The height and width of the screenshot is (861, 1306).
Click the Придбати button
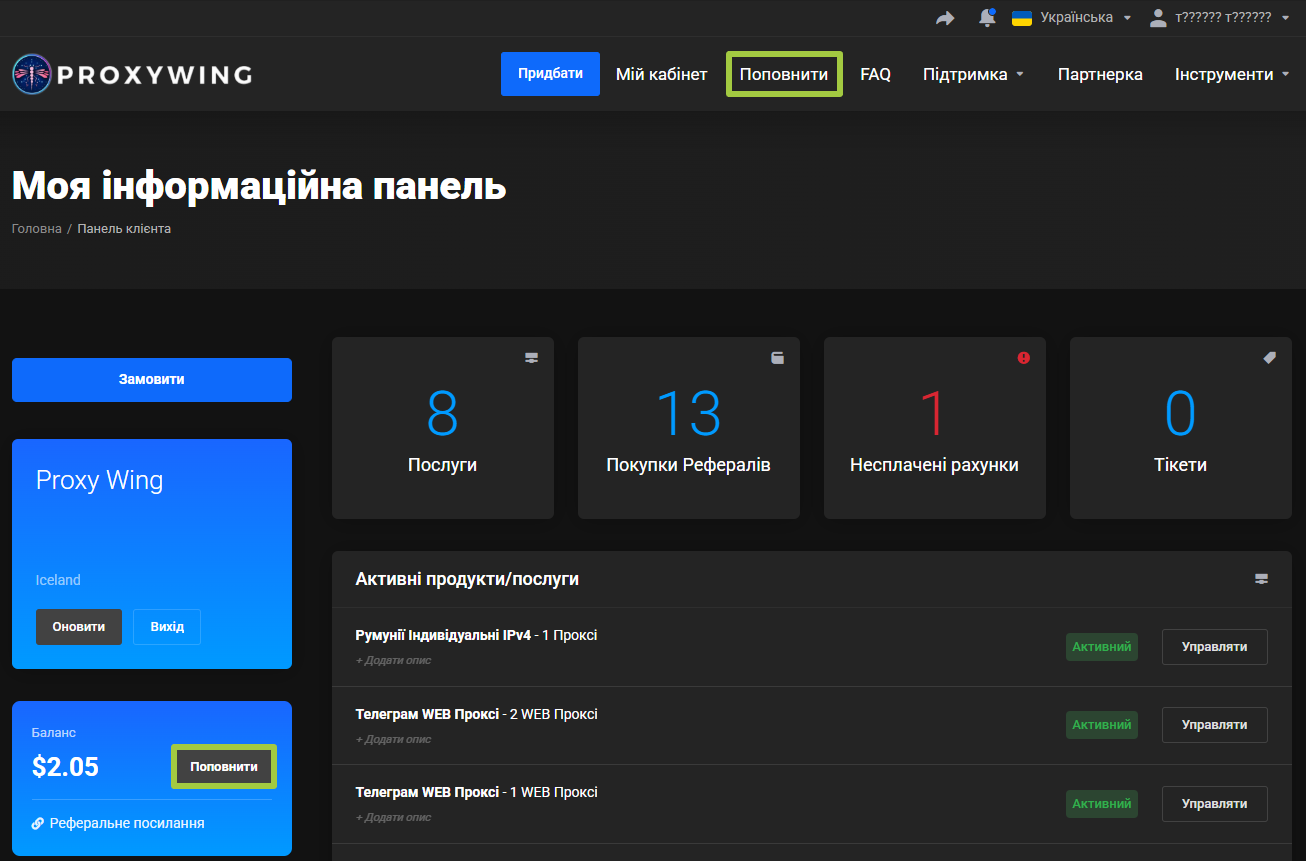point(550,74)
